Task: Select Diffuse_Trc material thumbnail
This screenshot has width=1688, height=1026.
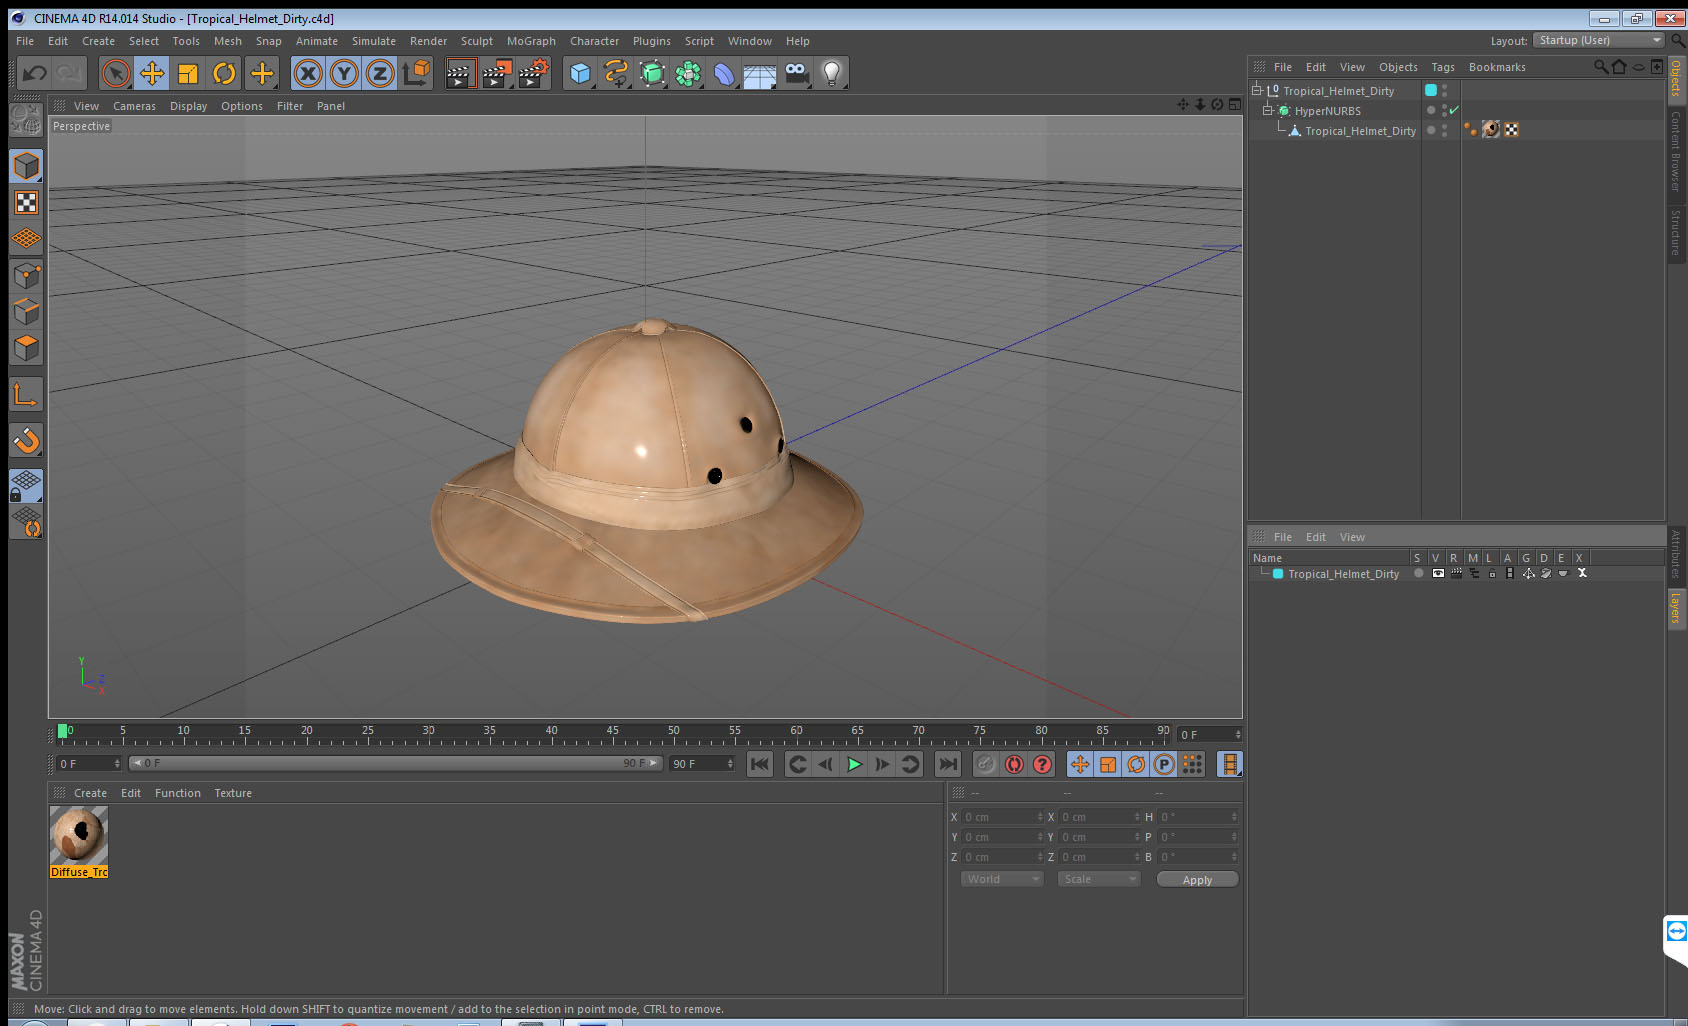Action: 79,836
